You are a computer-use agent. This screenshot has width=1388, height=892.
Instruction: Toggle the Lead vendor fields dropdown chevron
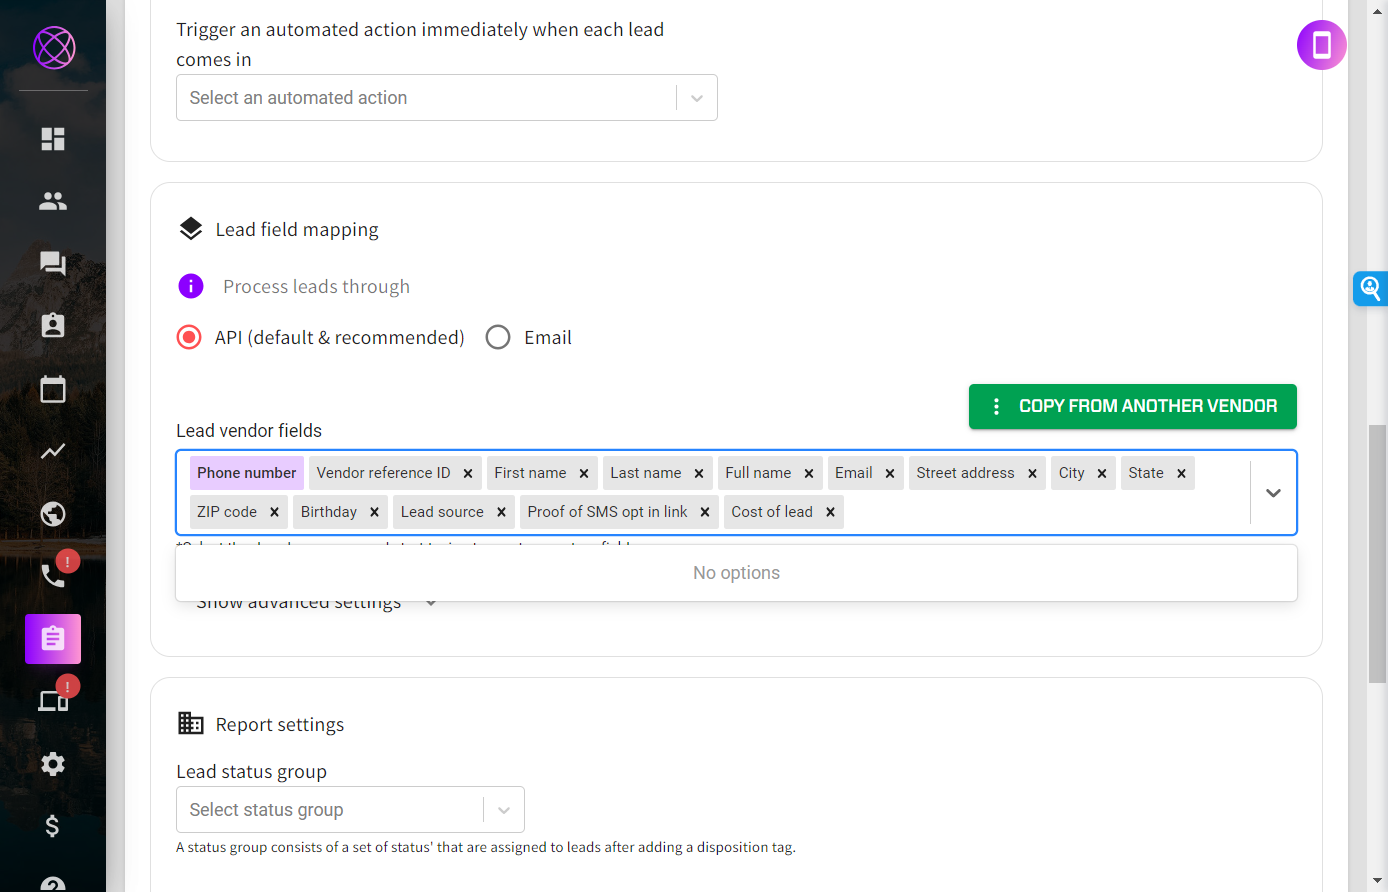(x=1273, y=493)
